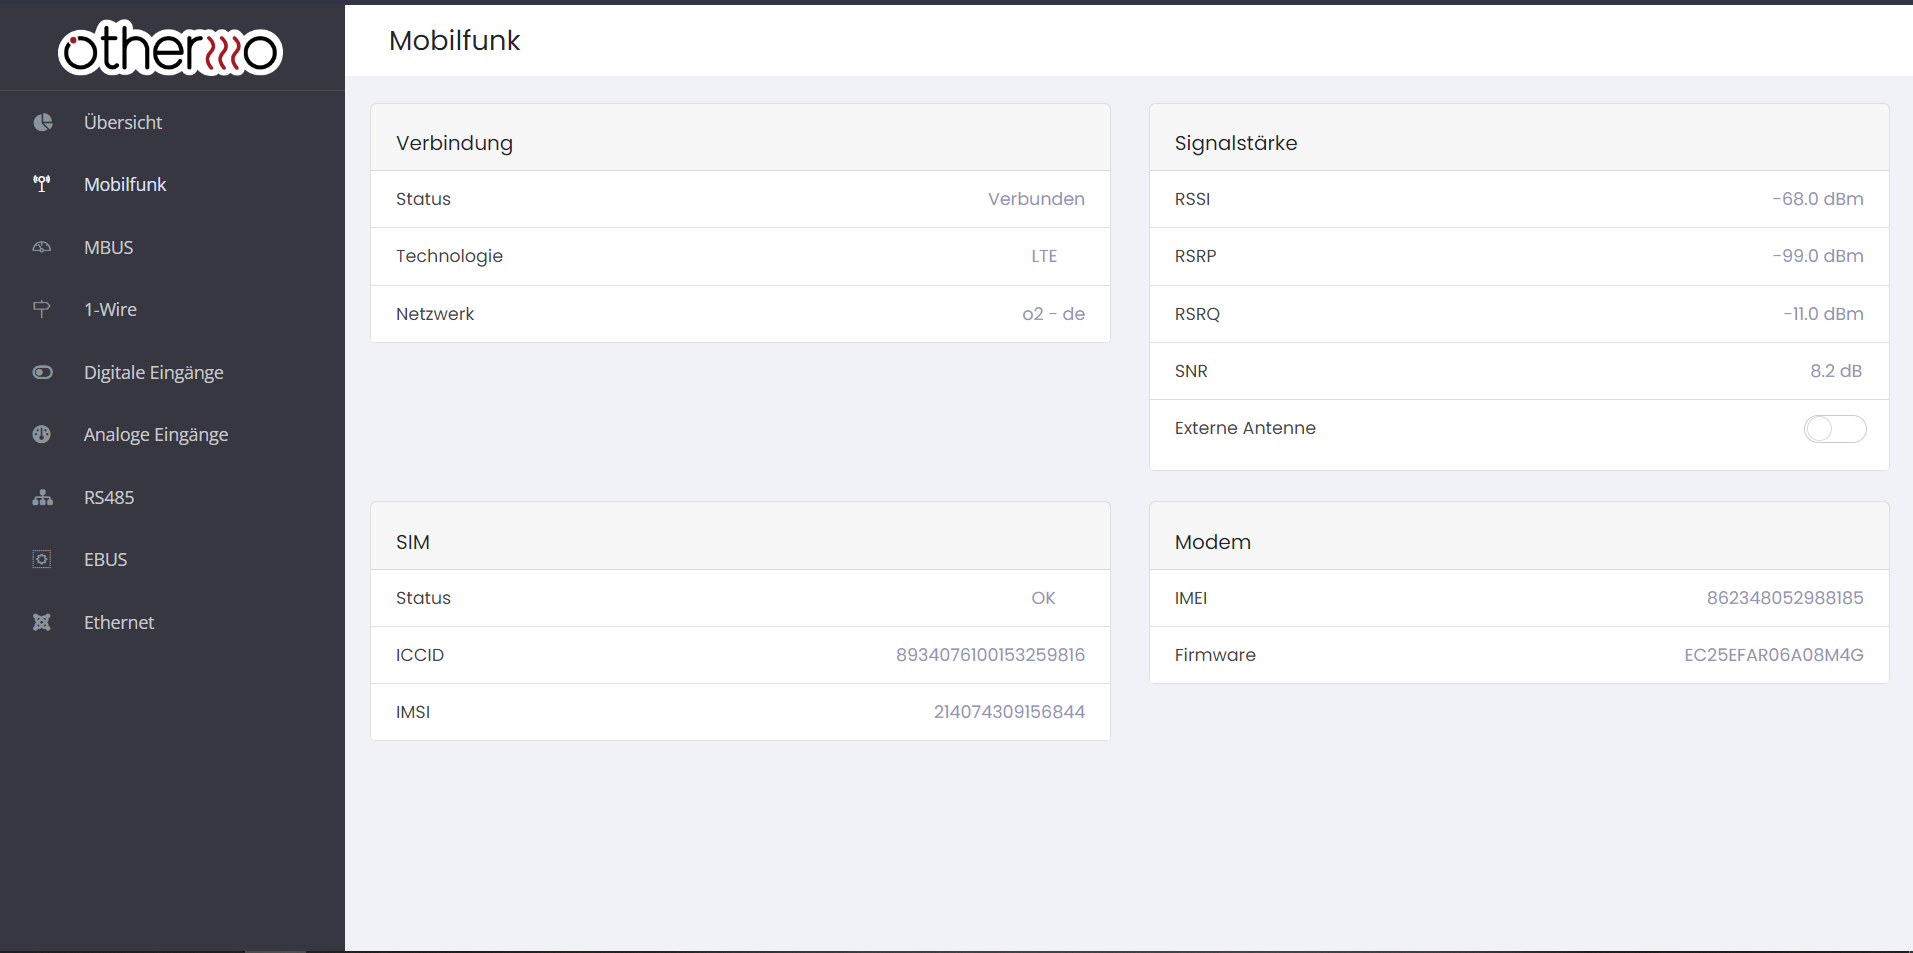Click the IMSI number 214074309156844
The image size is (1913, 953).
(x=1009, y=712)
